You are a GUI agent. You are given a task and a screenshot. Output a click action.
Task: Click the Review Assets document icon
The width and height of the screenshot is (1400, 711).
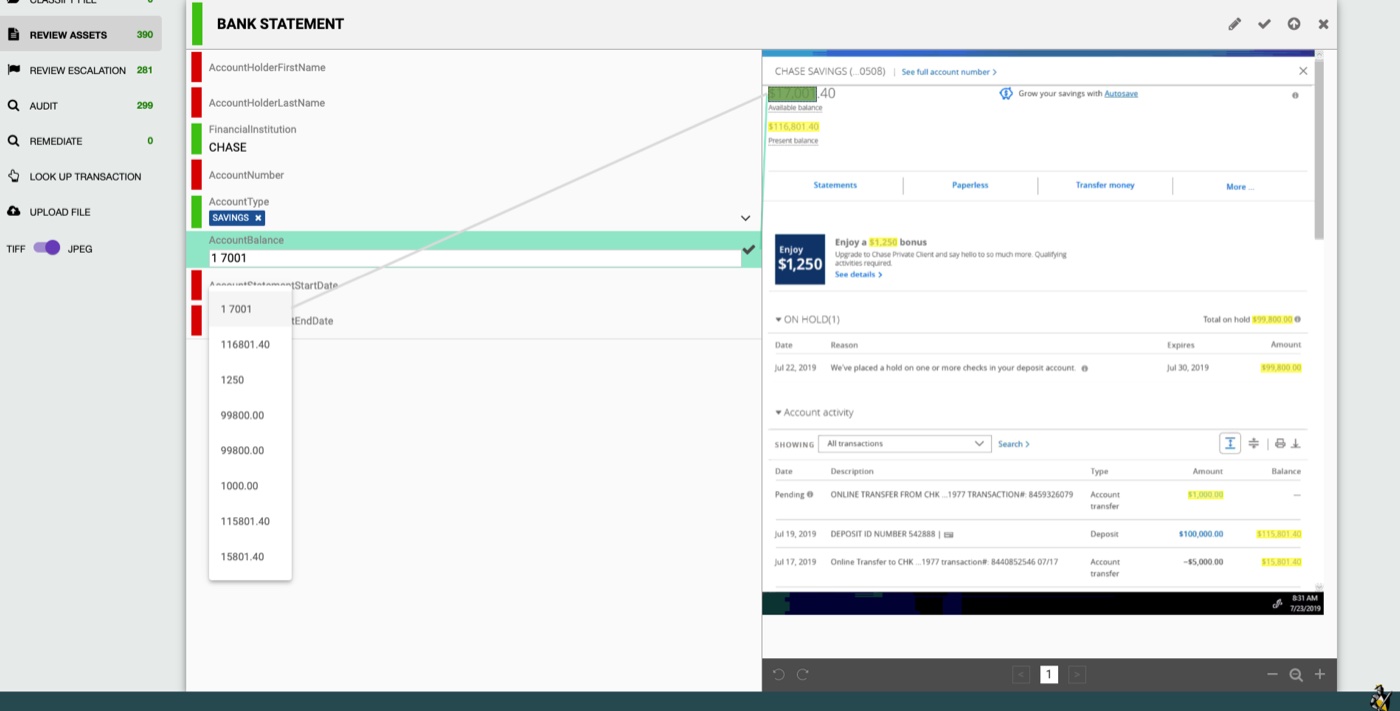coord(13,34)
